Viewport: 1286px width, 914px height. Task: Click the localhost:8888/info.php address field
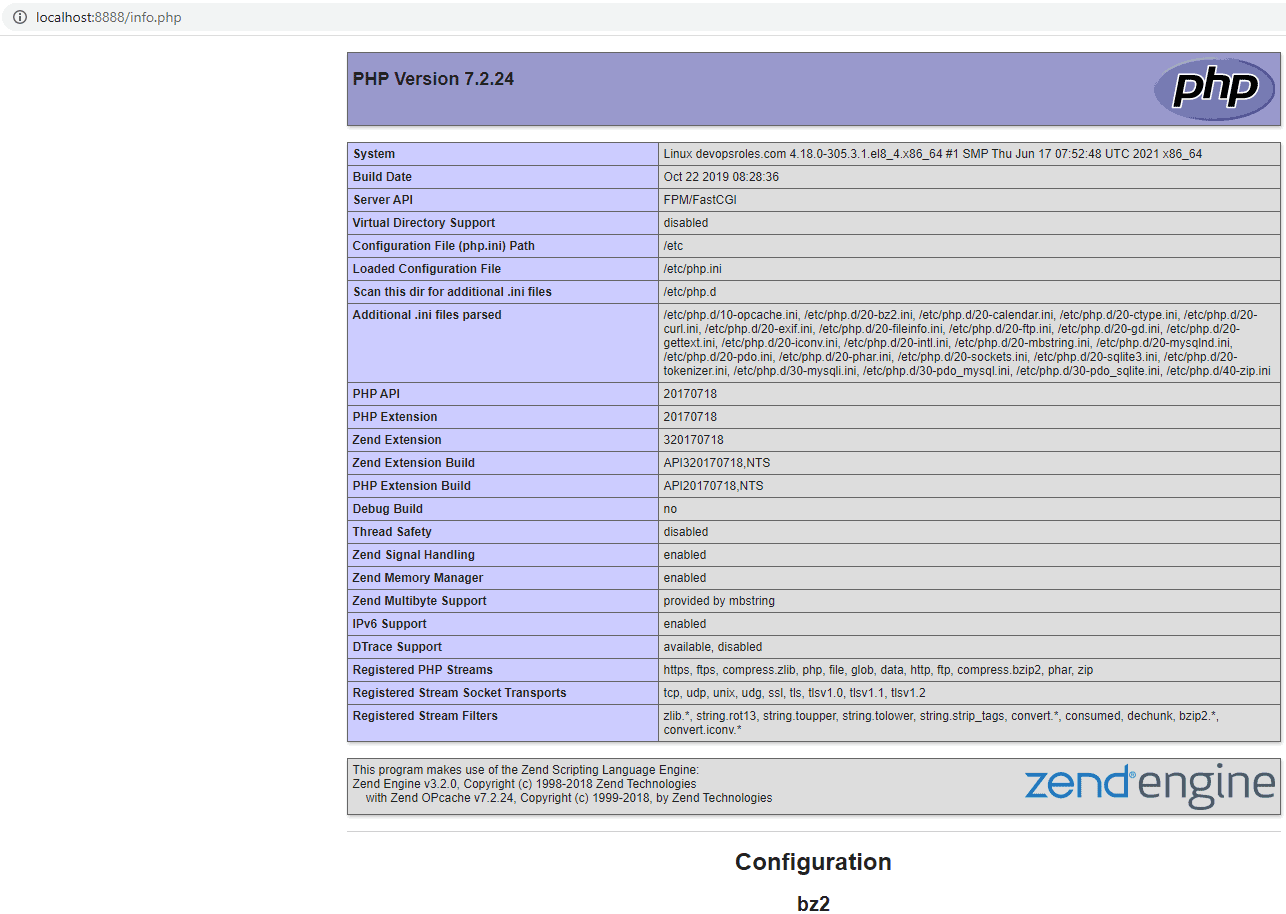pos(108,17)
